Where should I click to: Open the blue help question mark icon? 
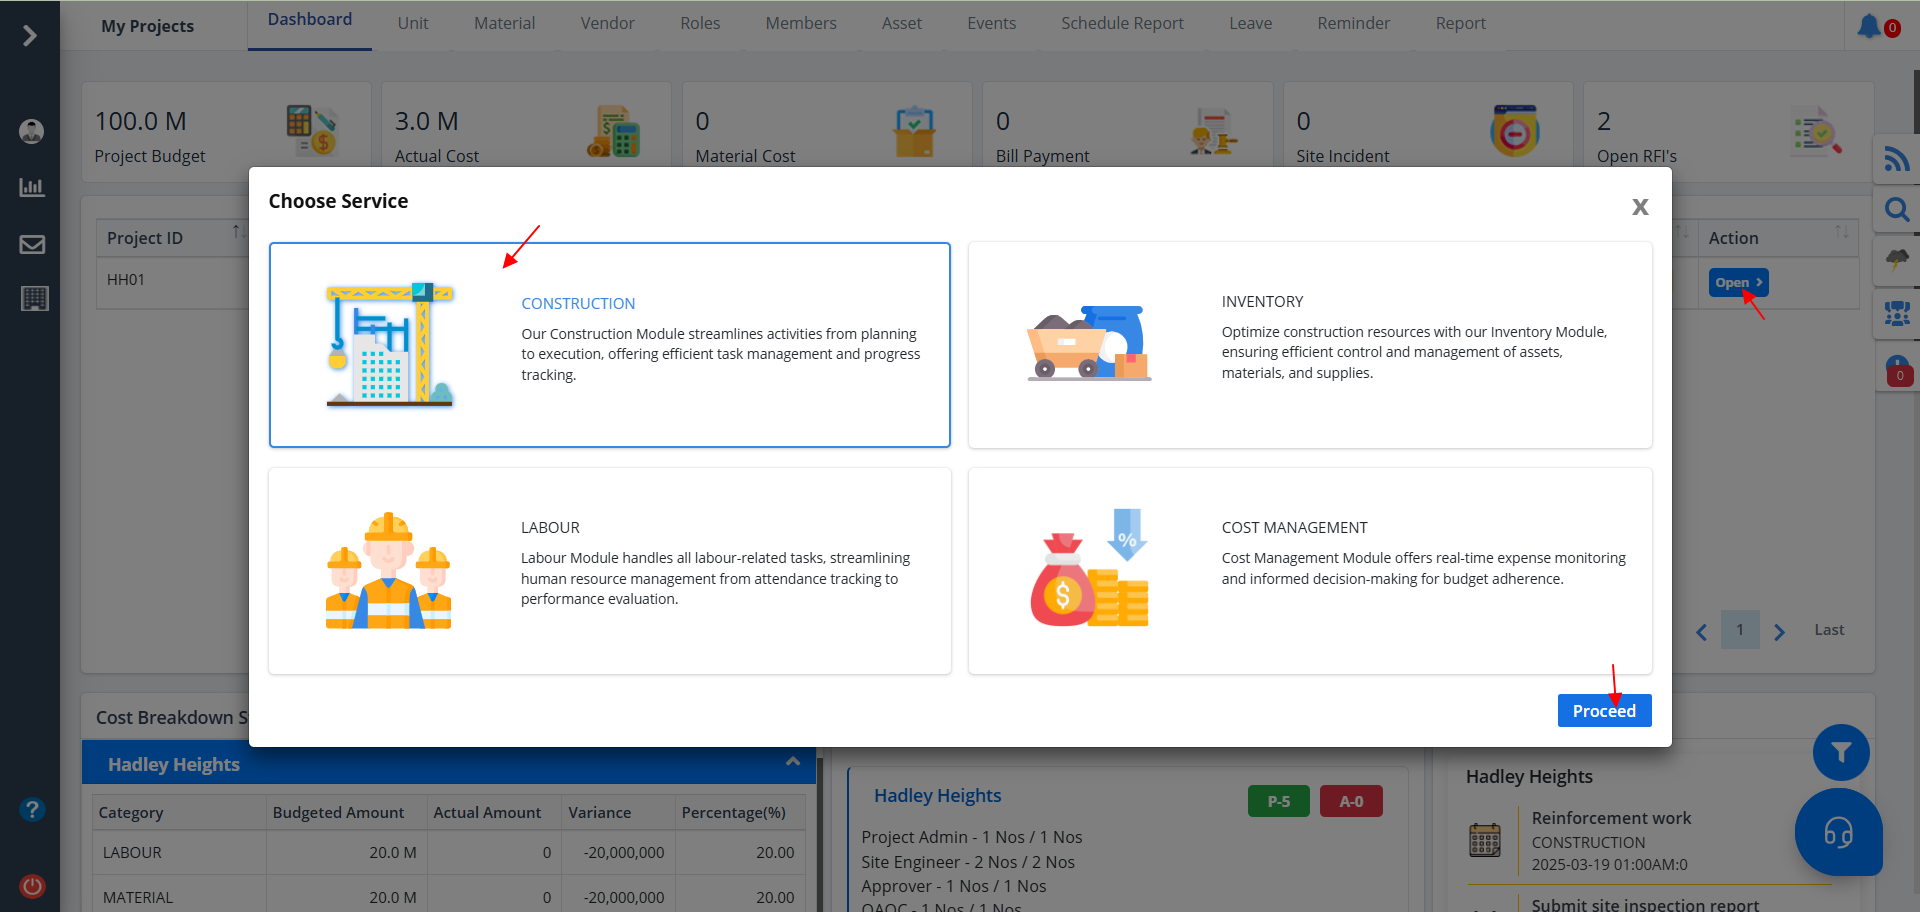coord(32,809)
